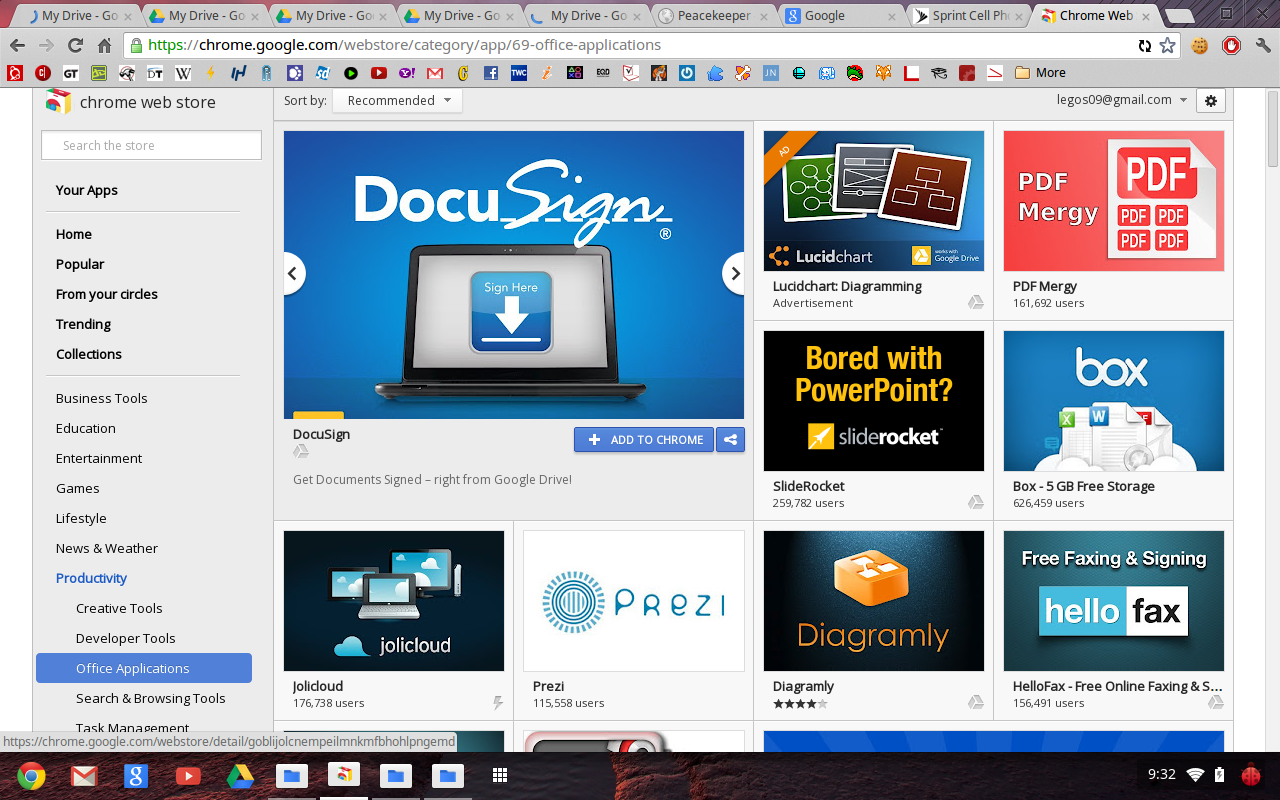
Task: Open the Facebook bookmark icon
Action: (491, 73)
